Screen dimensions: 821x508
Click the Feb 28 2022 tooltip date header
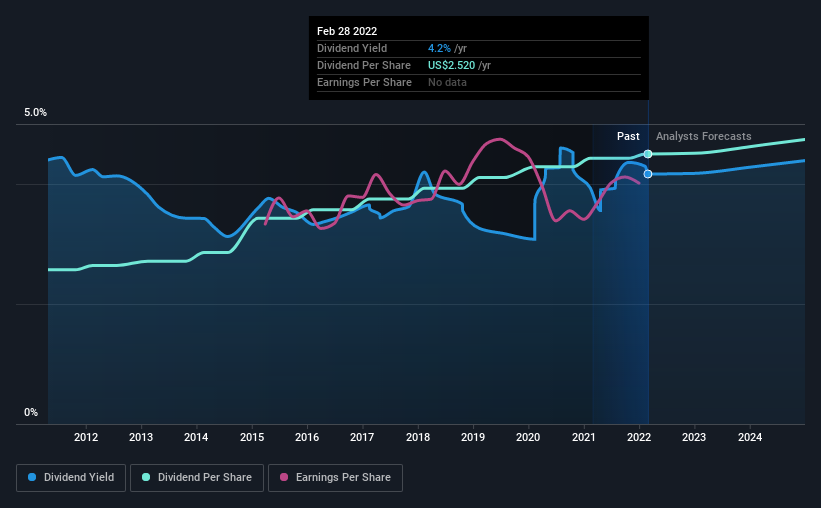tap(347, 31)
